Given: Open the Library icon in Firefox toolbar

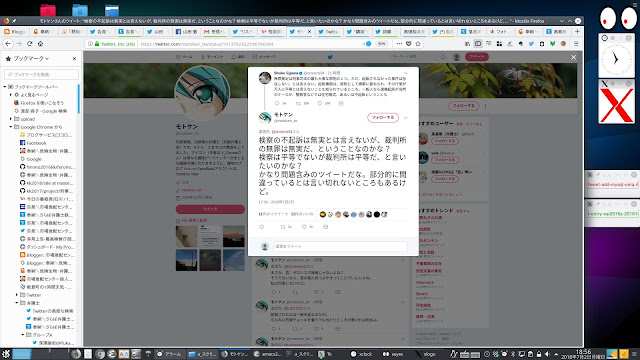Looking at the screenshot, I should click(468, 44).
